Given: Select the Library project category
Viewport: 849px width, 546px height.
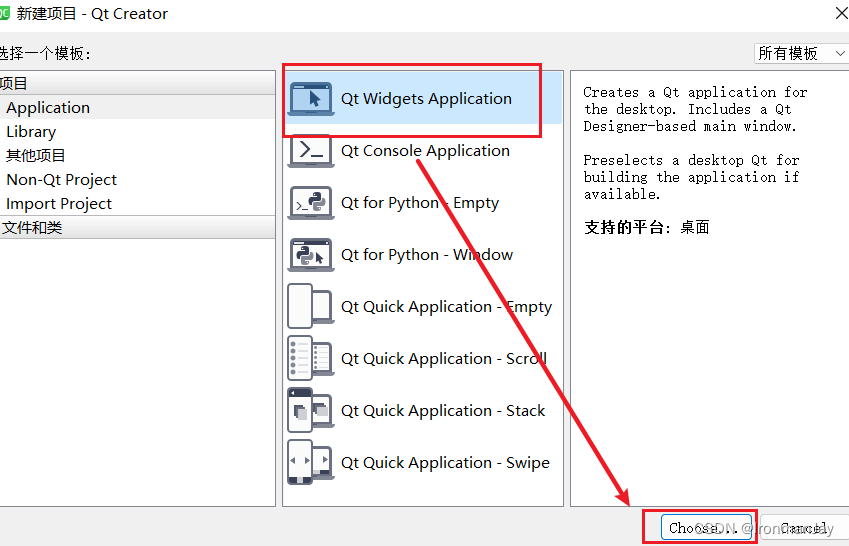Looking at the screenshot, I should click(138, 132).
